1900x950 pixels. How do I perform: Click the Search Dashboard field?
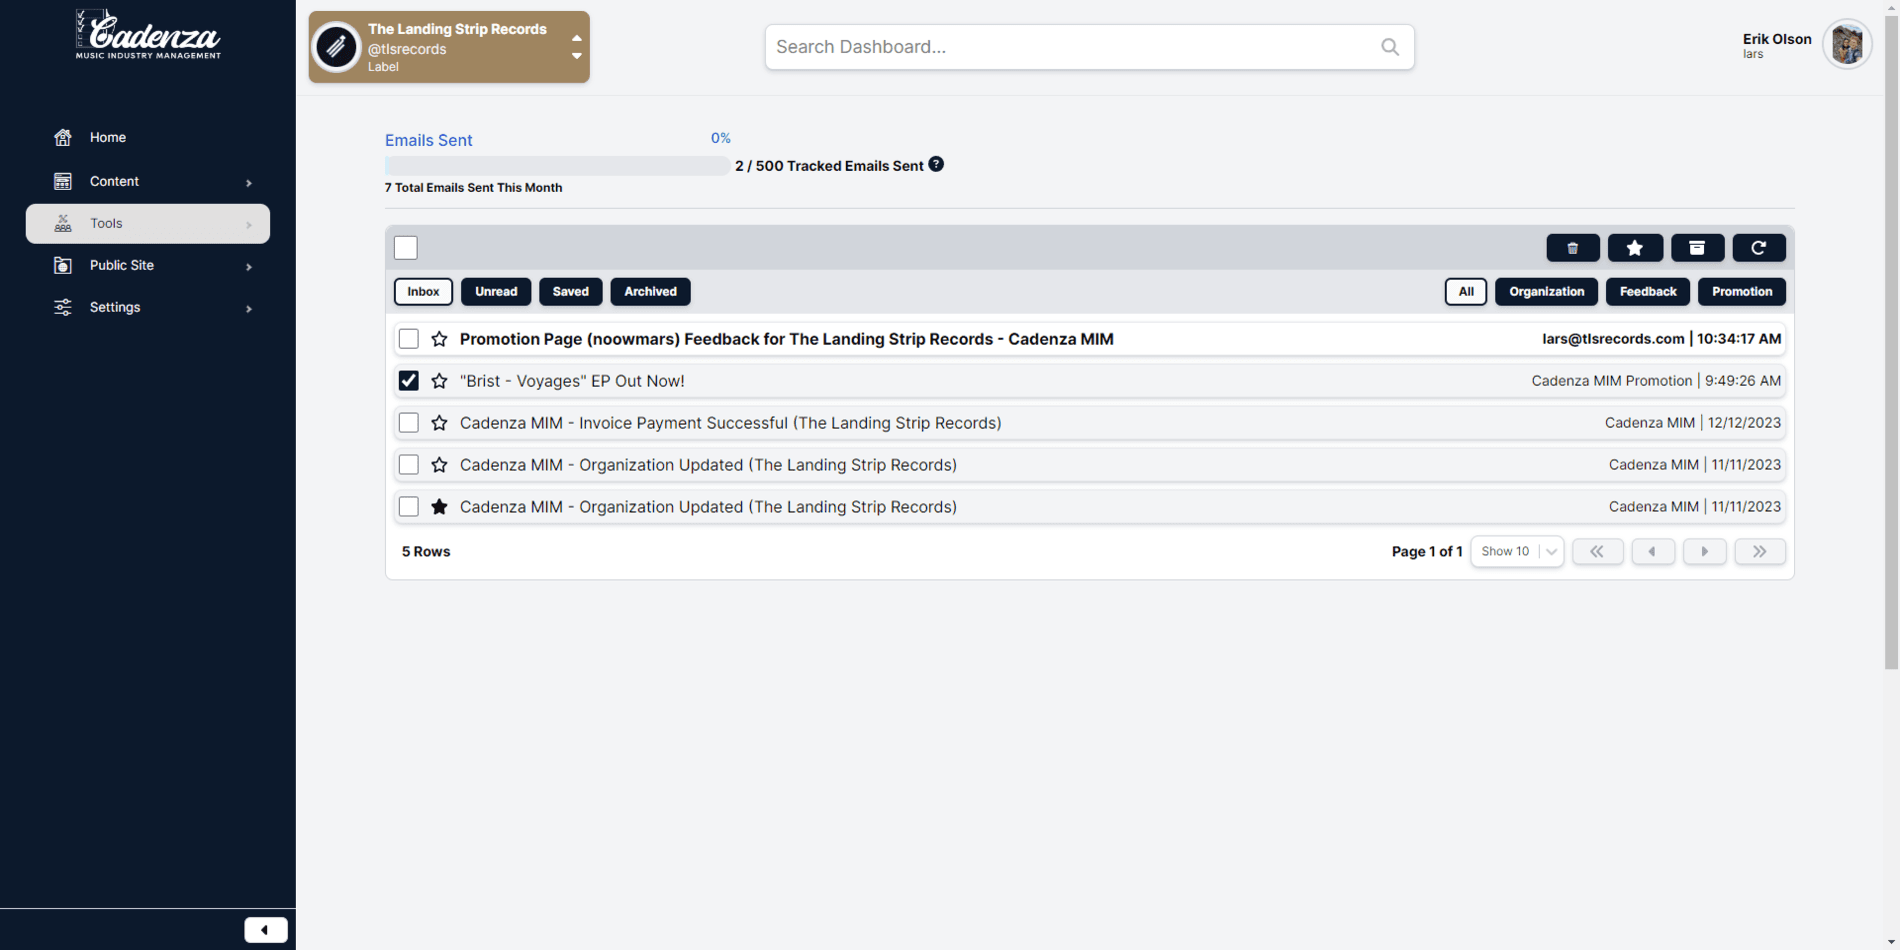pos(1090,47)
